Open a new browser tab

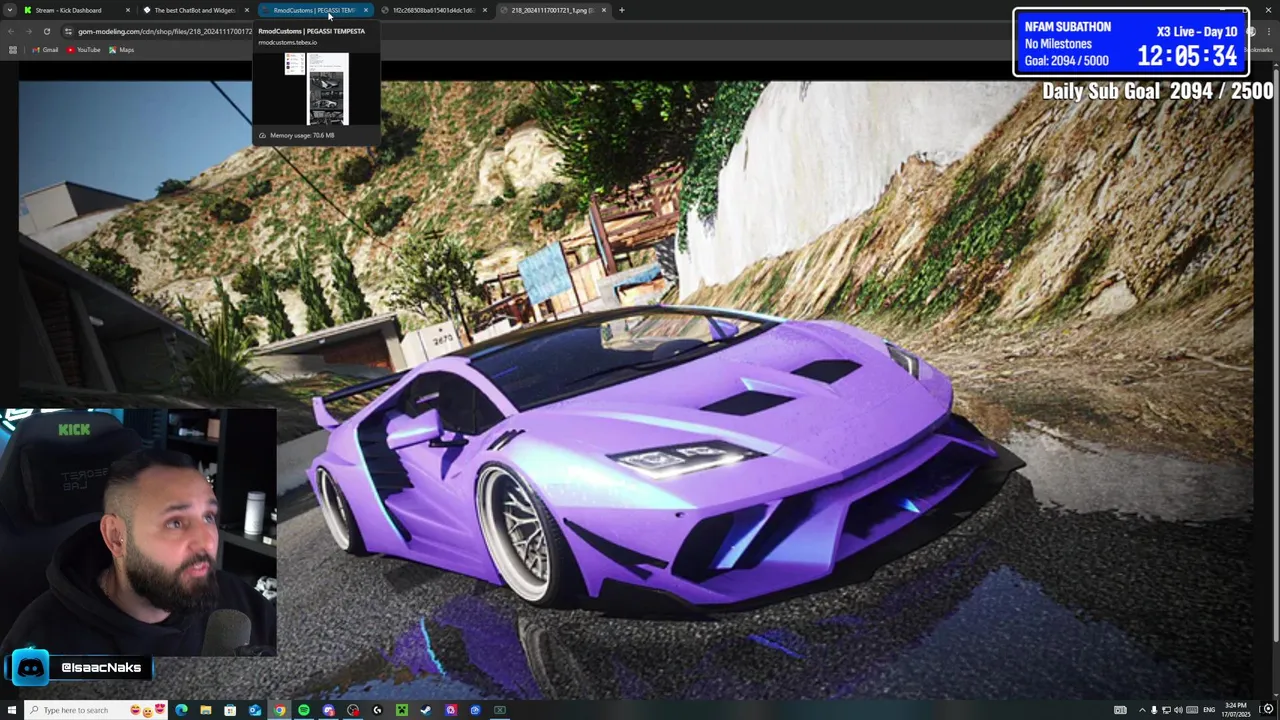pos(621,10)
